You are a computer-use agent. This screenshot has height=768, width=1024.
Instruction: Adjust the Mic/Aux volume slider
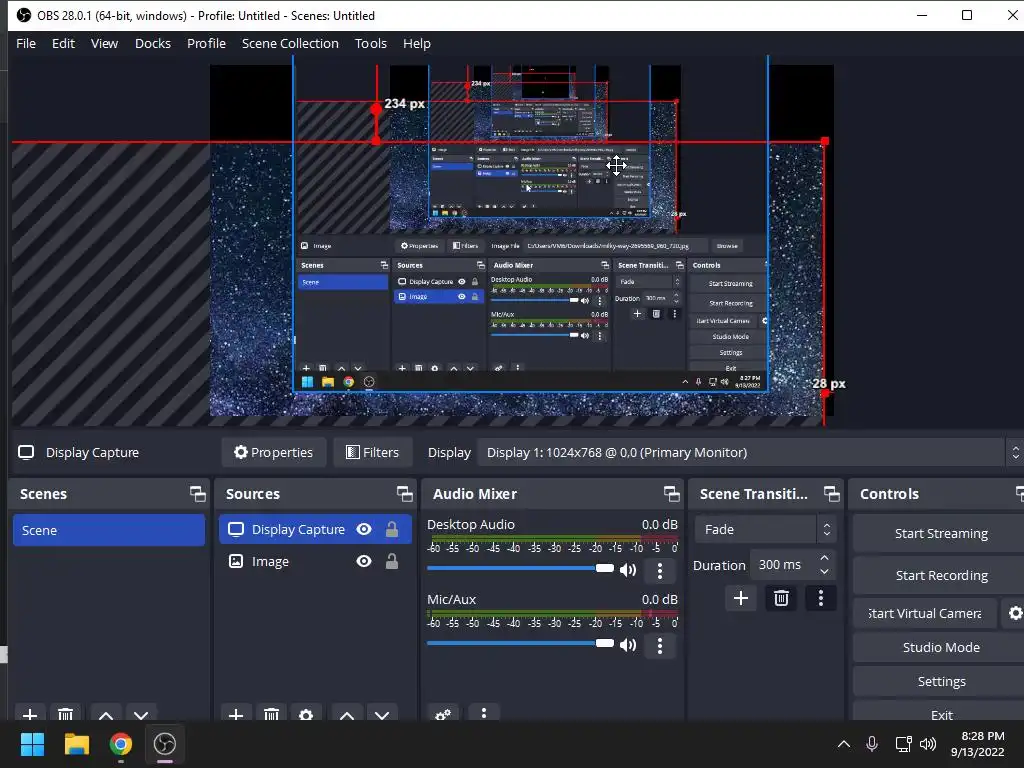520,643
